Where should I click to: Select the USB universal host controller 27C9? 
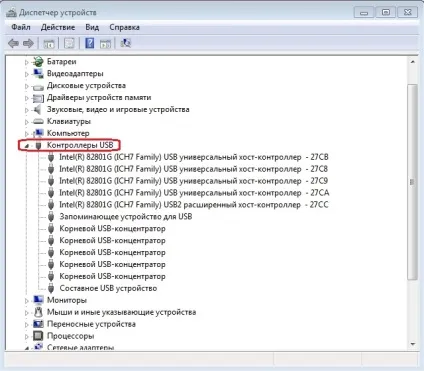click(193, 181)
